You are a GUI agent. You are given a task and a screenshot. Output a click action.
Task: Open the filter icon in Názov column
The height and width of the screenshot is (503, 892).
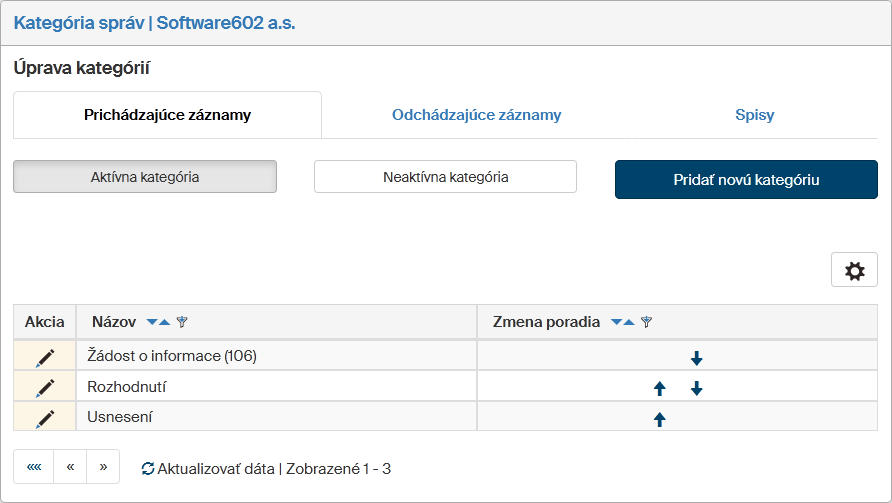[182, 322]
